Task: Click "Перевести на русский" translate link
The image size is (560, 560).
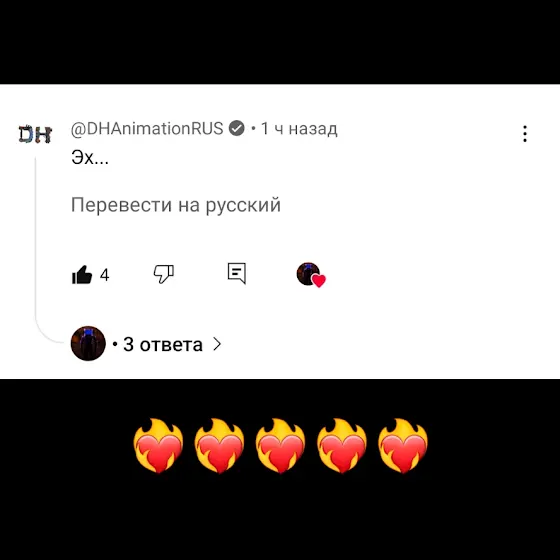Action: pyautogui.click(x=176, y=205)
